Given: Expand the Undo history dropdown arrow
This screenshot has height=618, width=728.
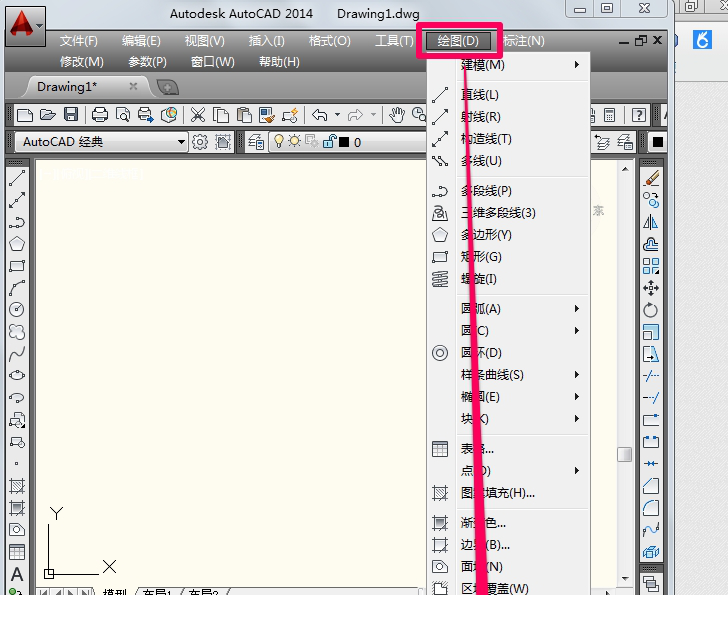Looking at the screenshot, I should pyautogui.click(x=338, y=115).
